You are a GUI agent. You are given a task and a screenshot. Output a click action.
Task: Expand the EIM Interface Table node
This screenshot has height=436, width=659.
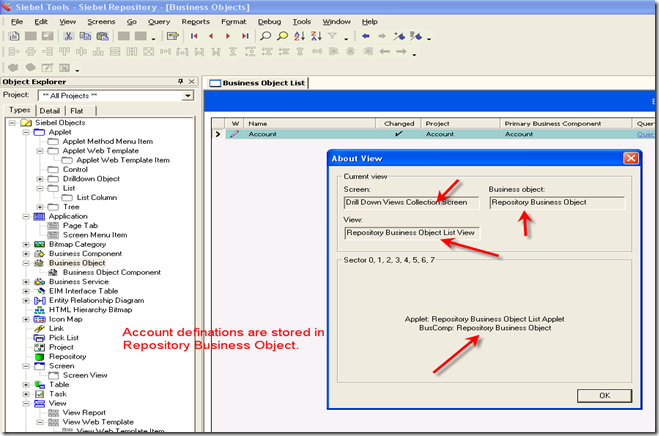(26, 291)
